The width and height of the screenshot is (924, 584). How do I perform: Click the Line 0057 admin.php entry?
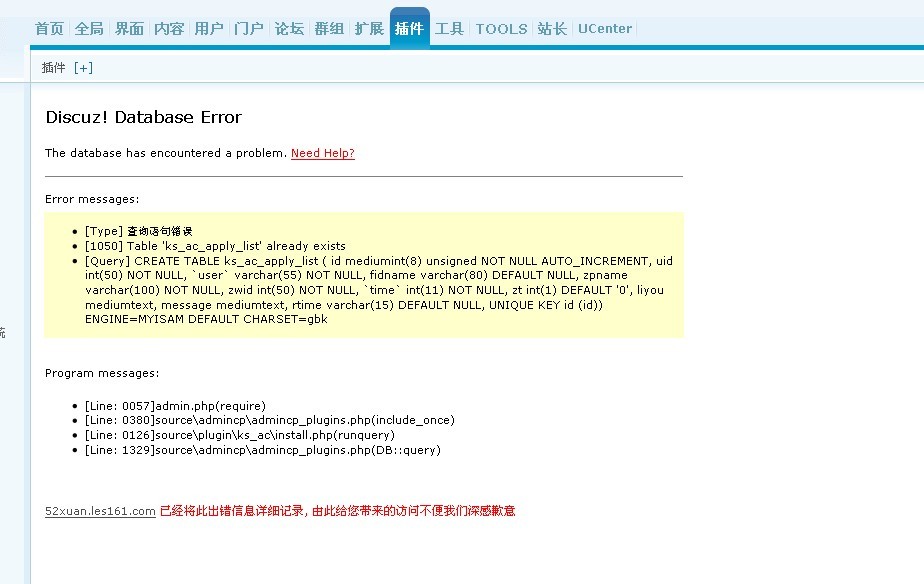(175, 406)
